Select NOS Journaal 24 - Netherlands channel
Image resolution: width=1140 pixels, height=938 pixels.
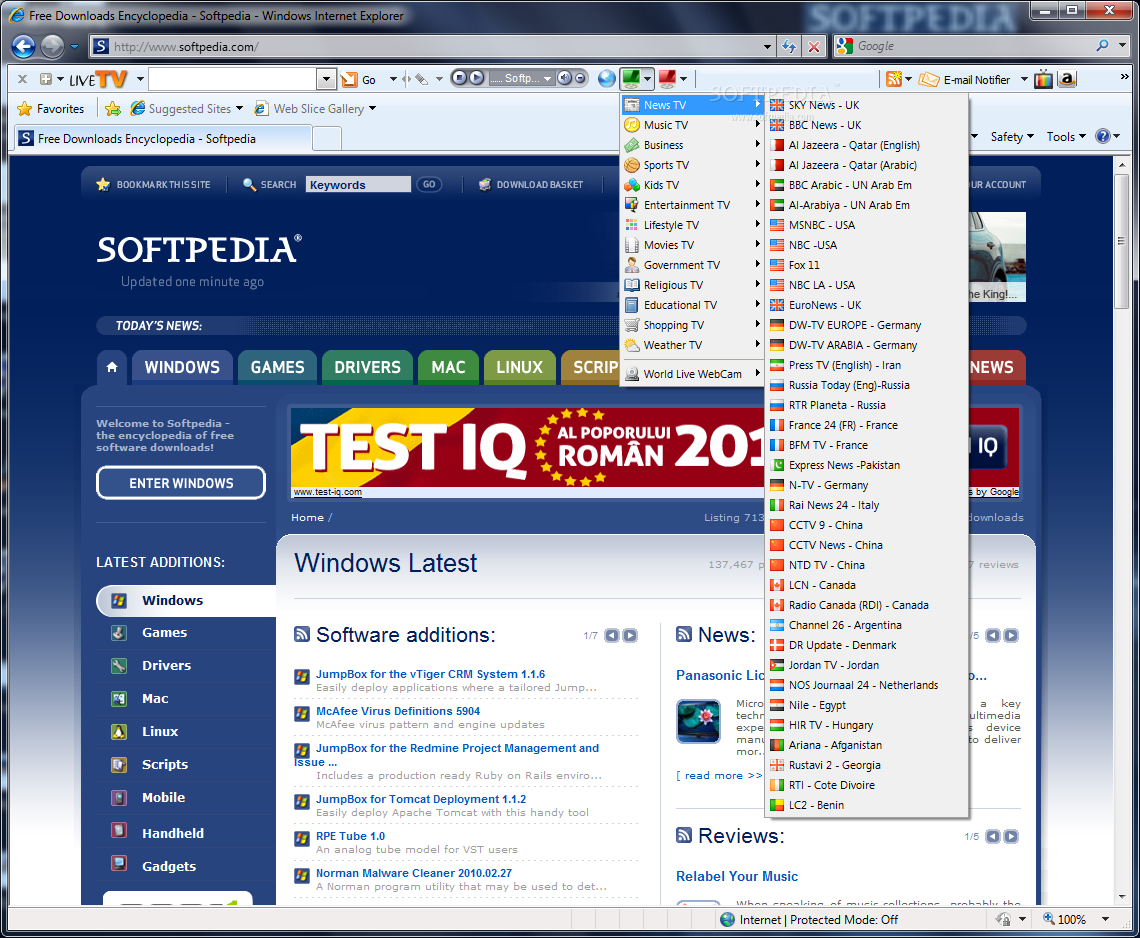867,685
